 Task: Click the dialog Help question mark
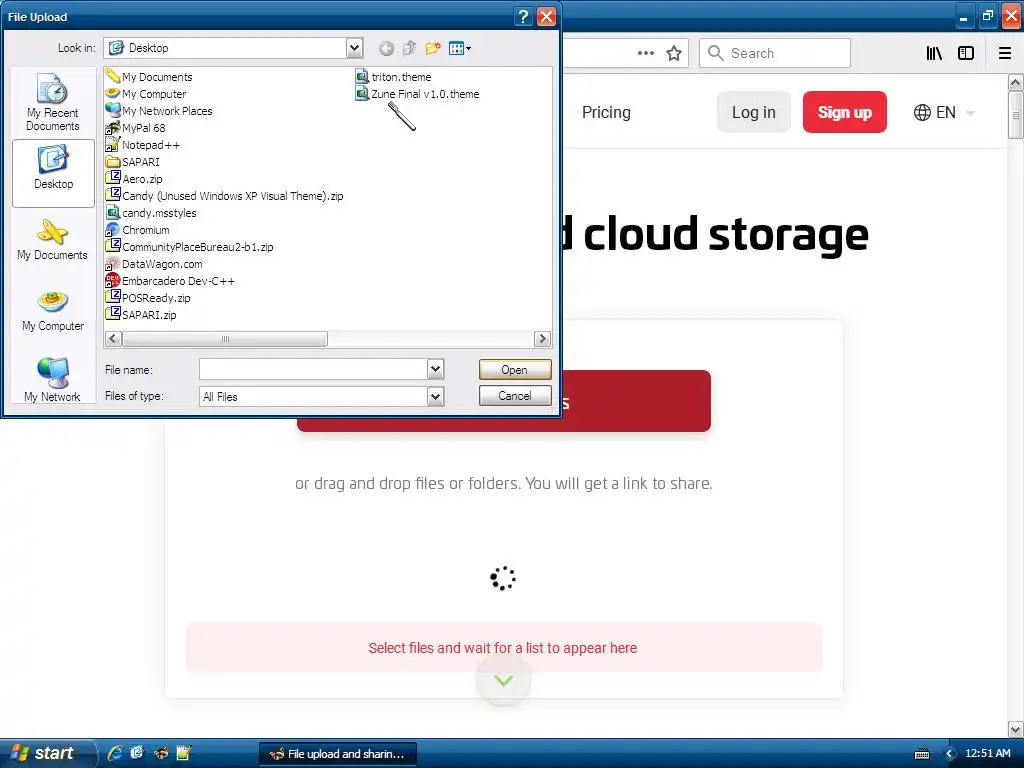point(523,16)
